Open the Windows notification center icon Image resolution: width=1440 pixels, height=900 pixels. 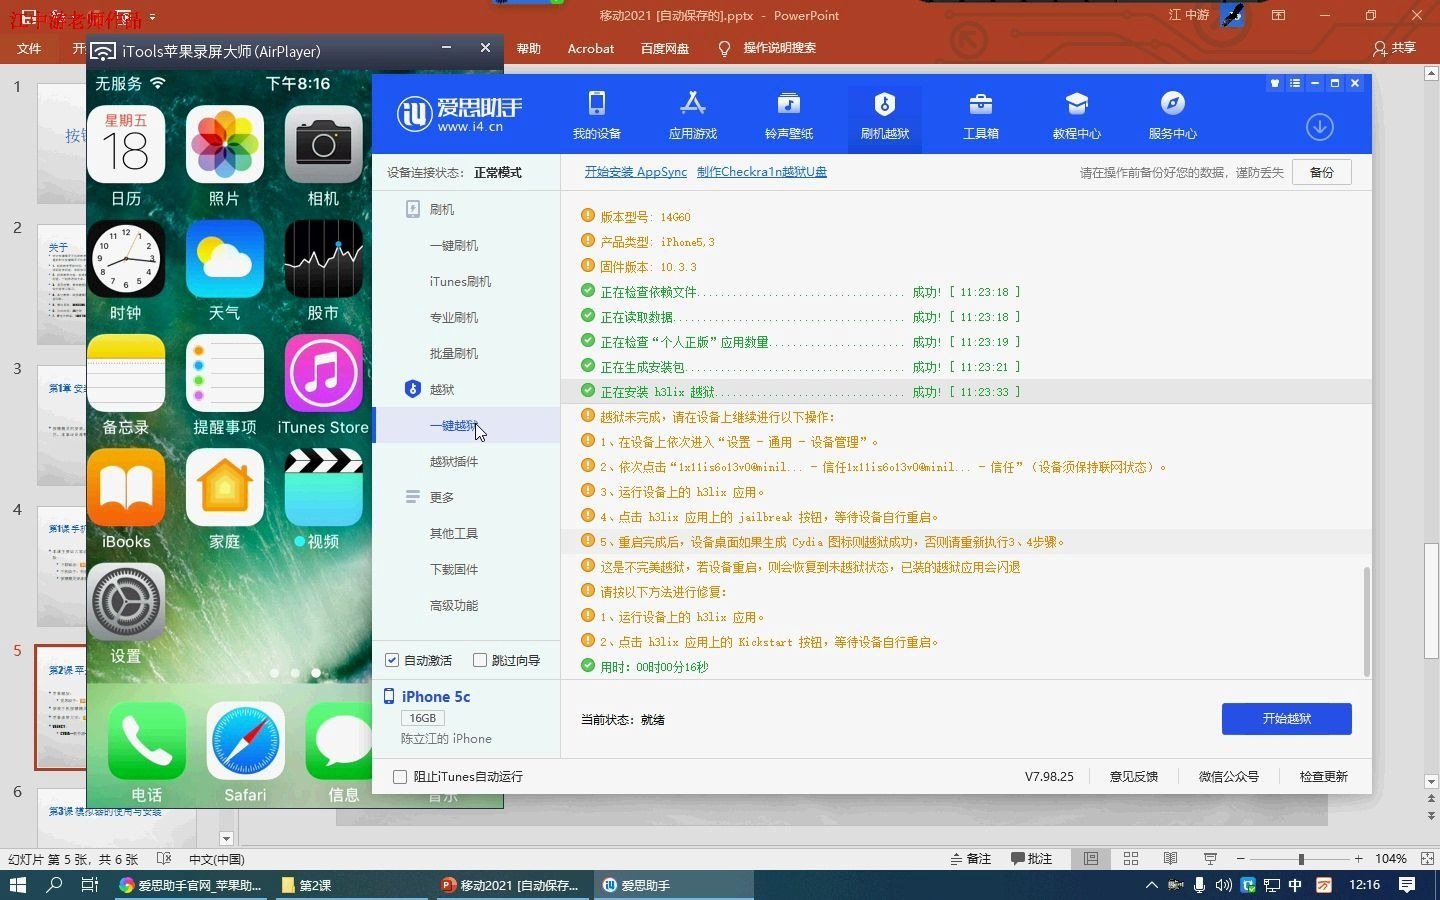pyautogui.click(x=1407, y=885)
